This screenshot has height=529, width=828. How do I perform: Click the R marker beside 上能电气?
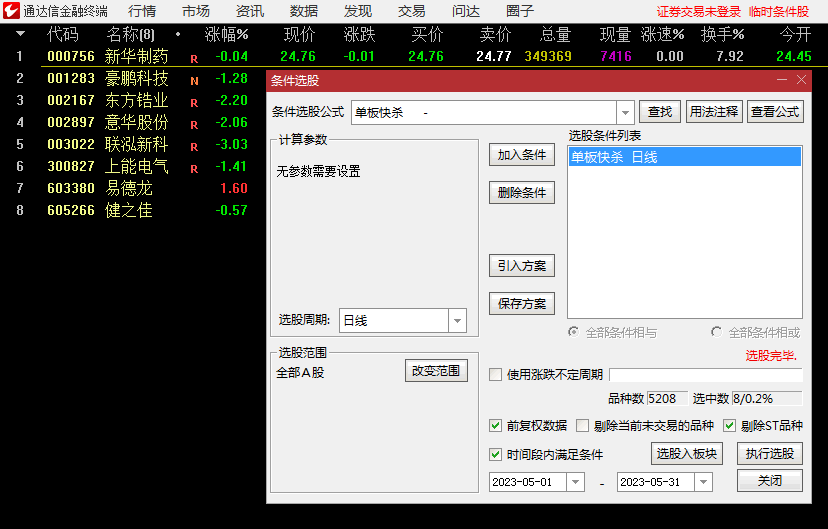(194, 169)
